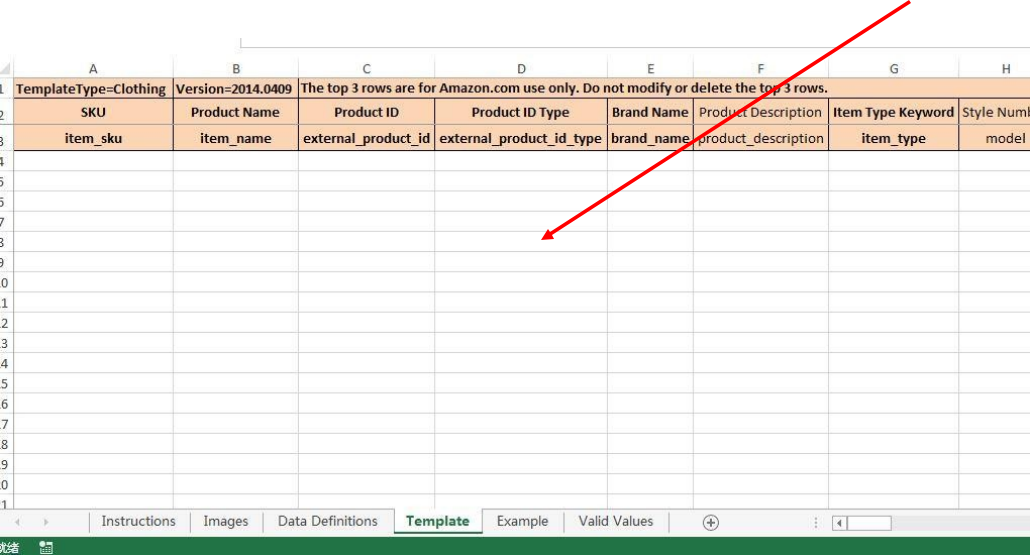
Task: Open the Instructions sheet tab
Action: click(x=138, y=521)
